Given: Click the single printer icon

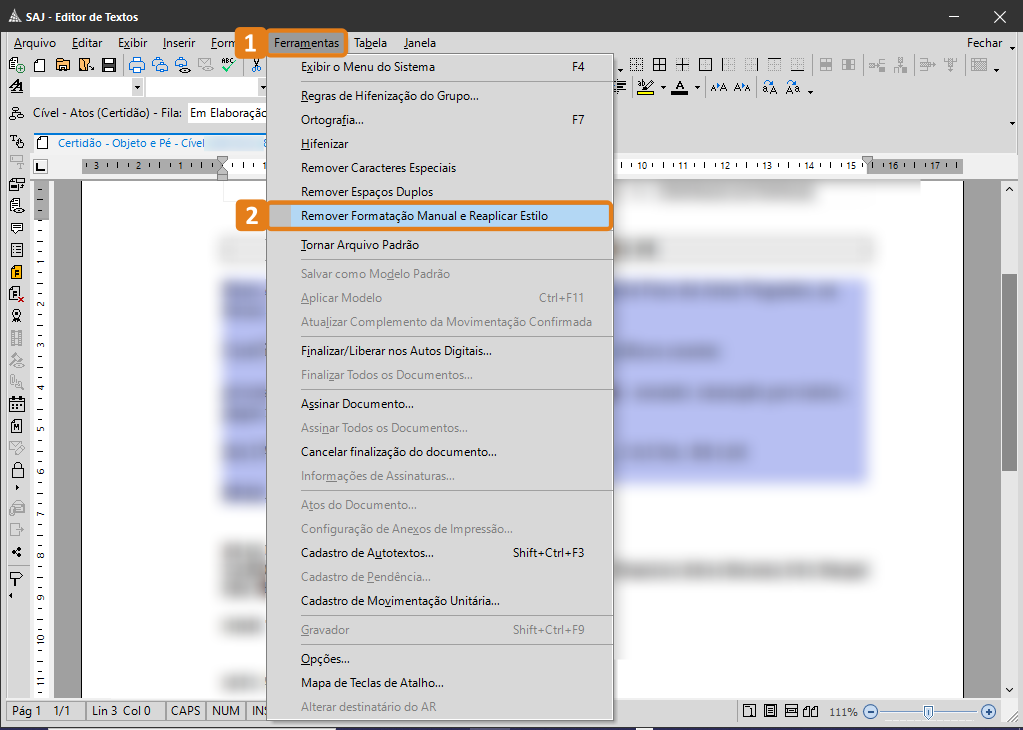Looking at the screenshot, I should click(136, 65).
